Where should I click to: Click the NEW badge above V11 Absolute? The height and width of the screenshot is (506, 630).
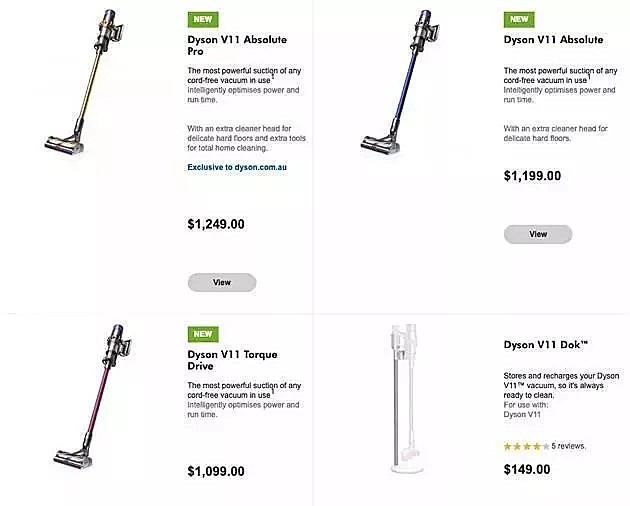(x=519, y=19)
